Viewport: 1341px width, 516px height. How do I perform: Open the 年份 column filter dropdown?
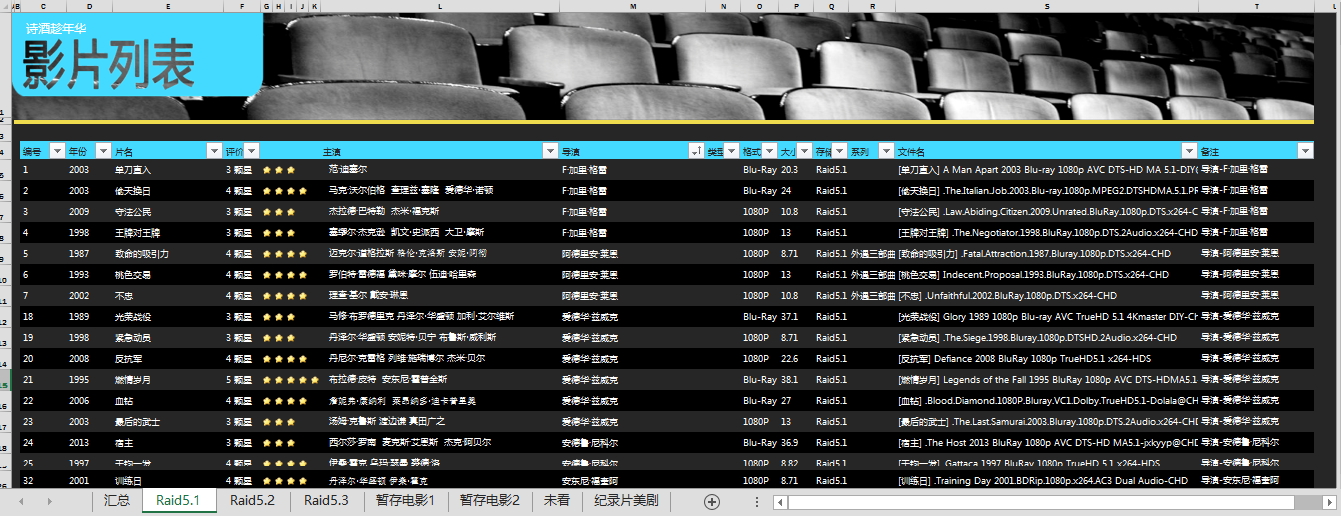[x=102, y=151]
